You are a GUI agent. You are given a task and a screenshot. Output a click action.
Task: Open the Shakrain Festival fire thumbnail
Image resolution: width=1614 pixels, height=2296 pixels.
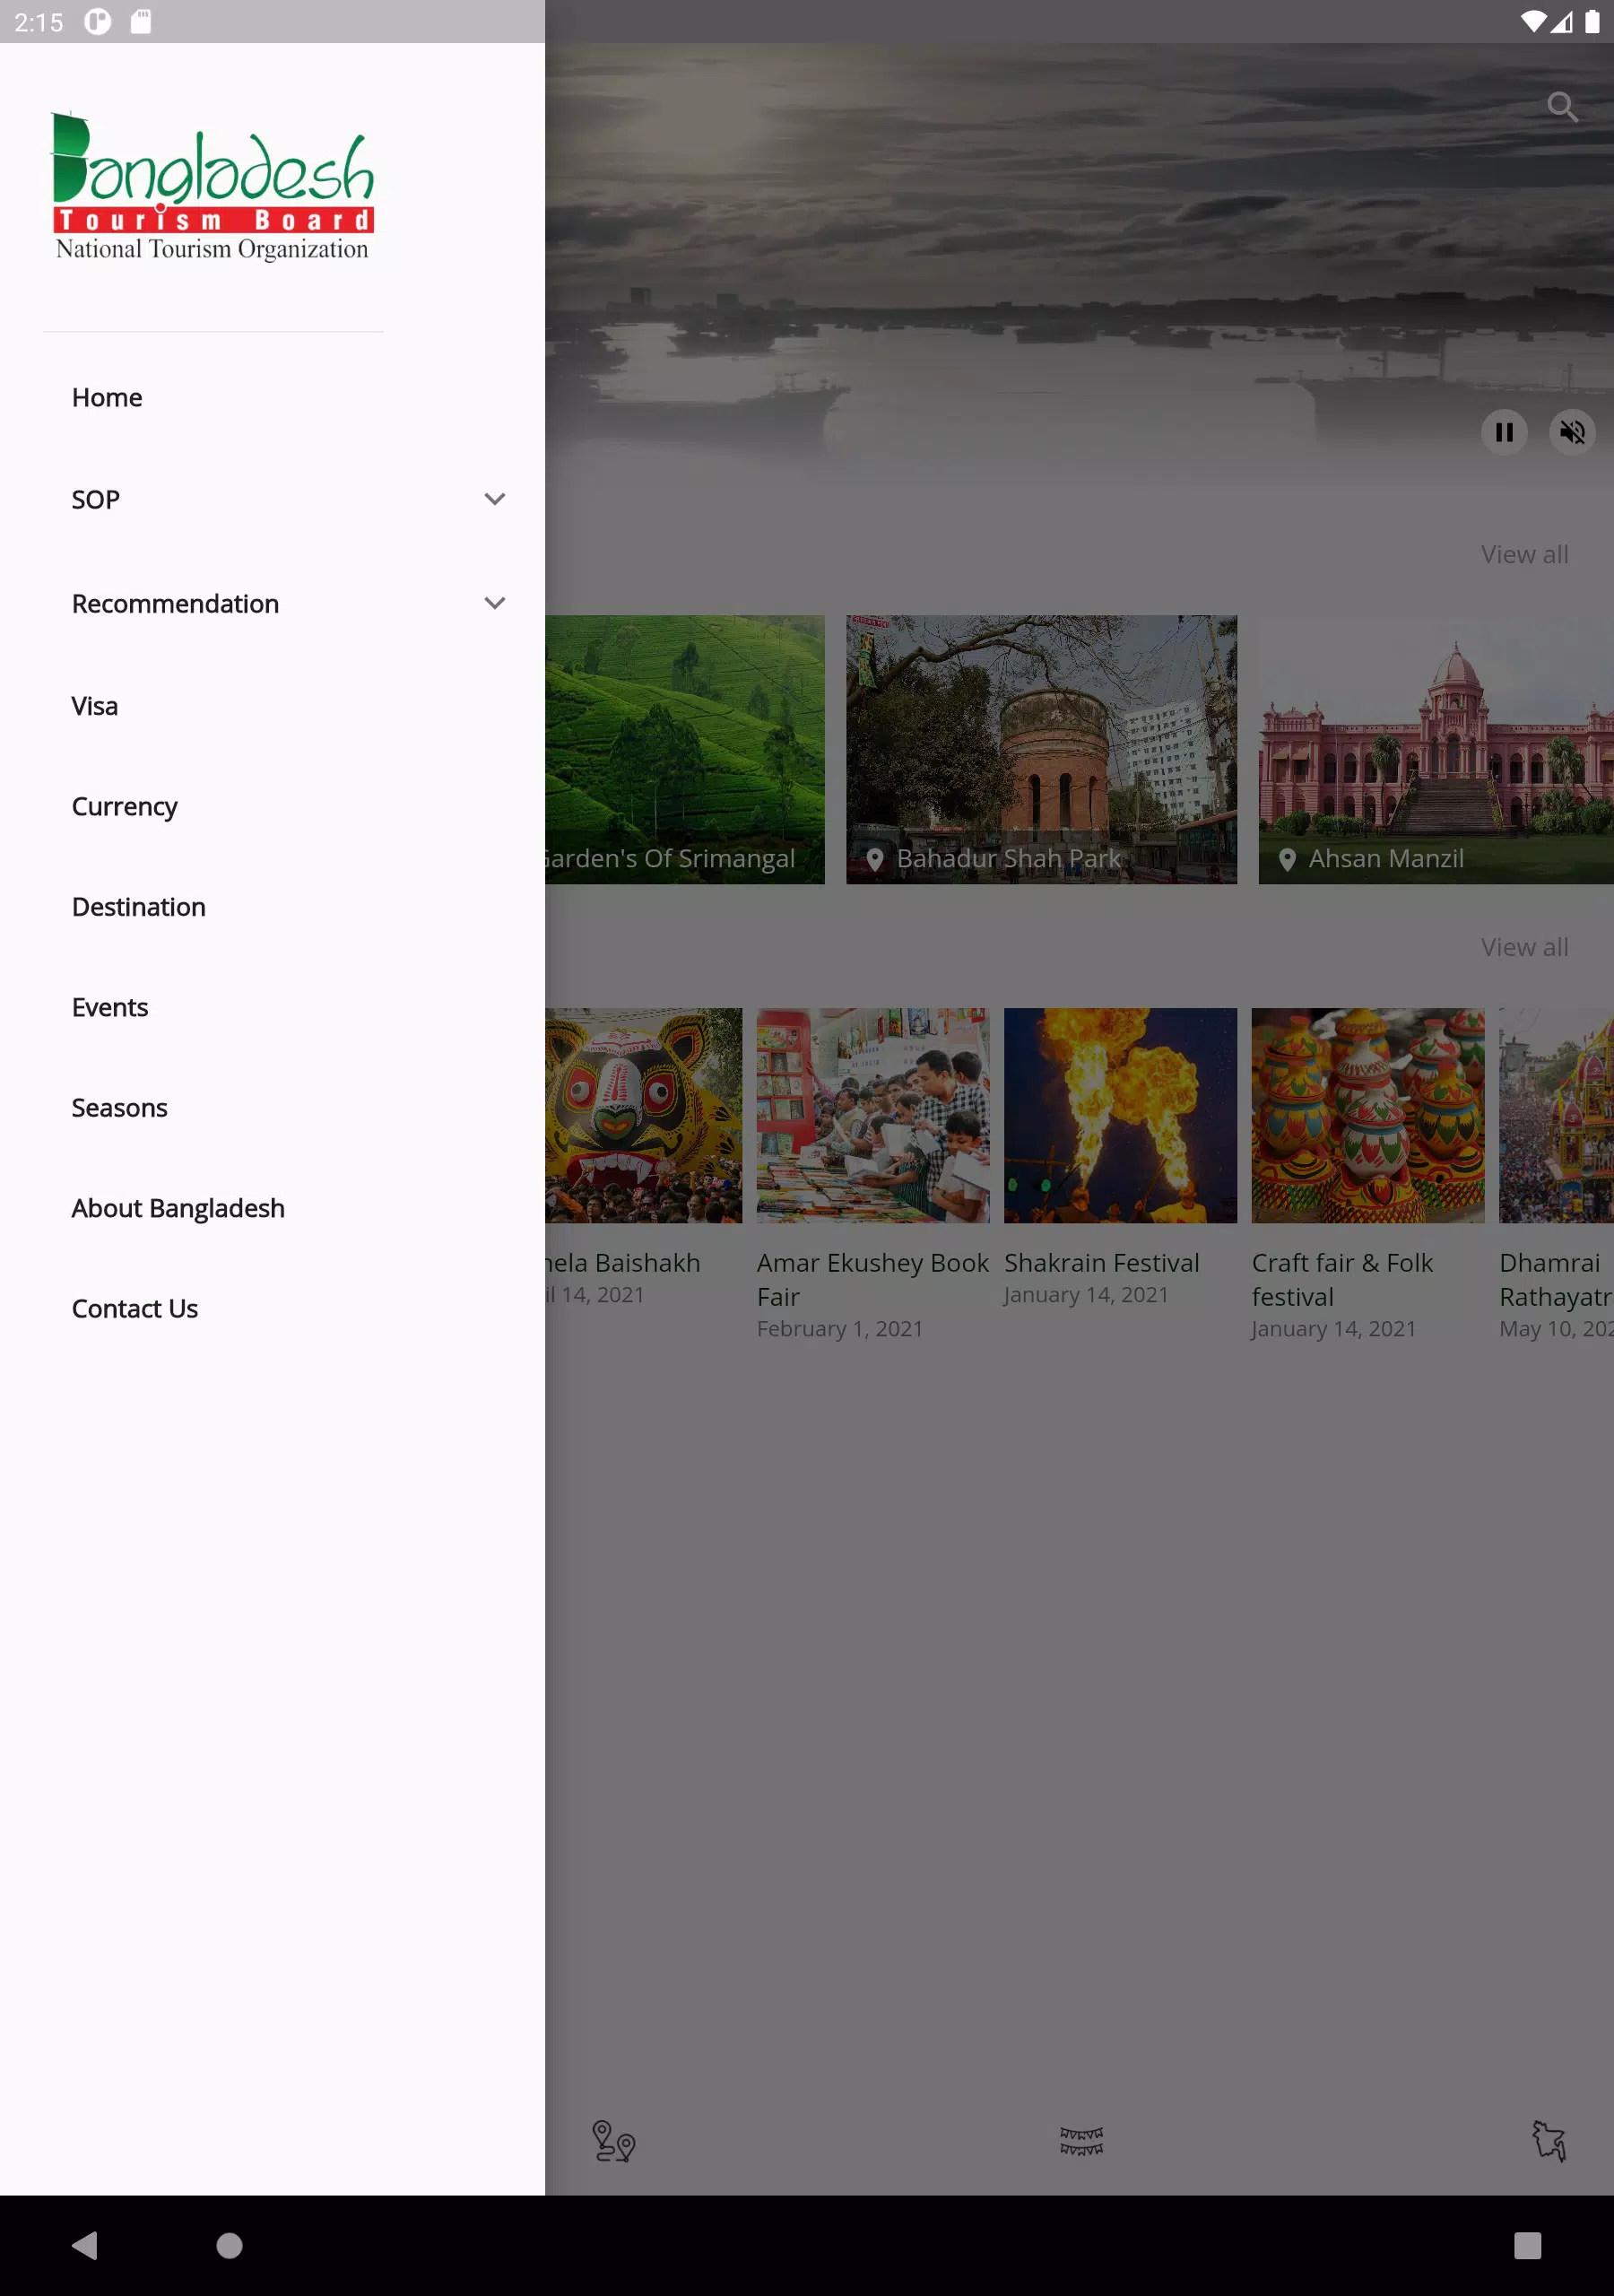click(1120, 1115)
